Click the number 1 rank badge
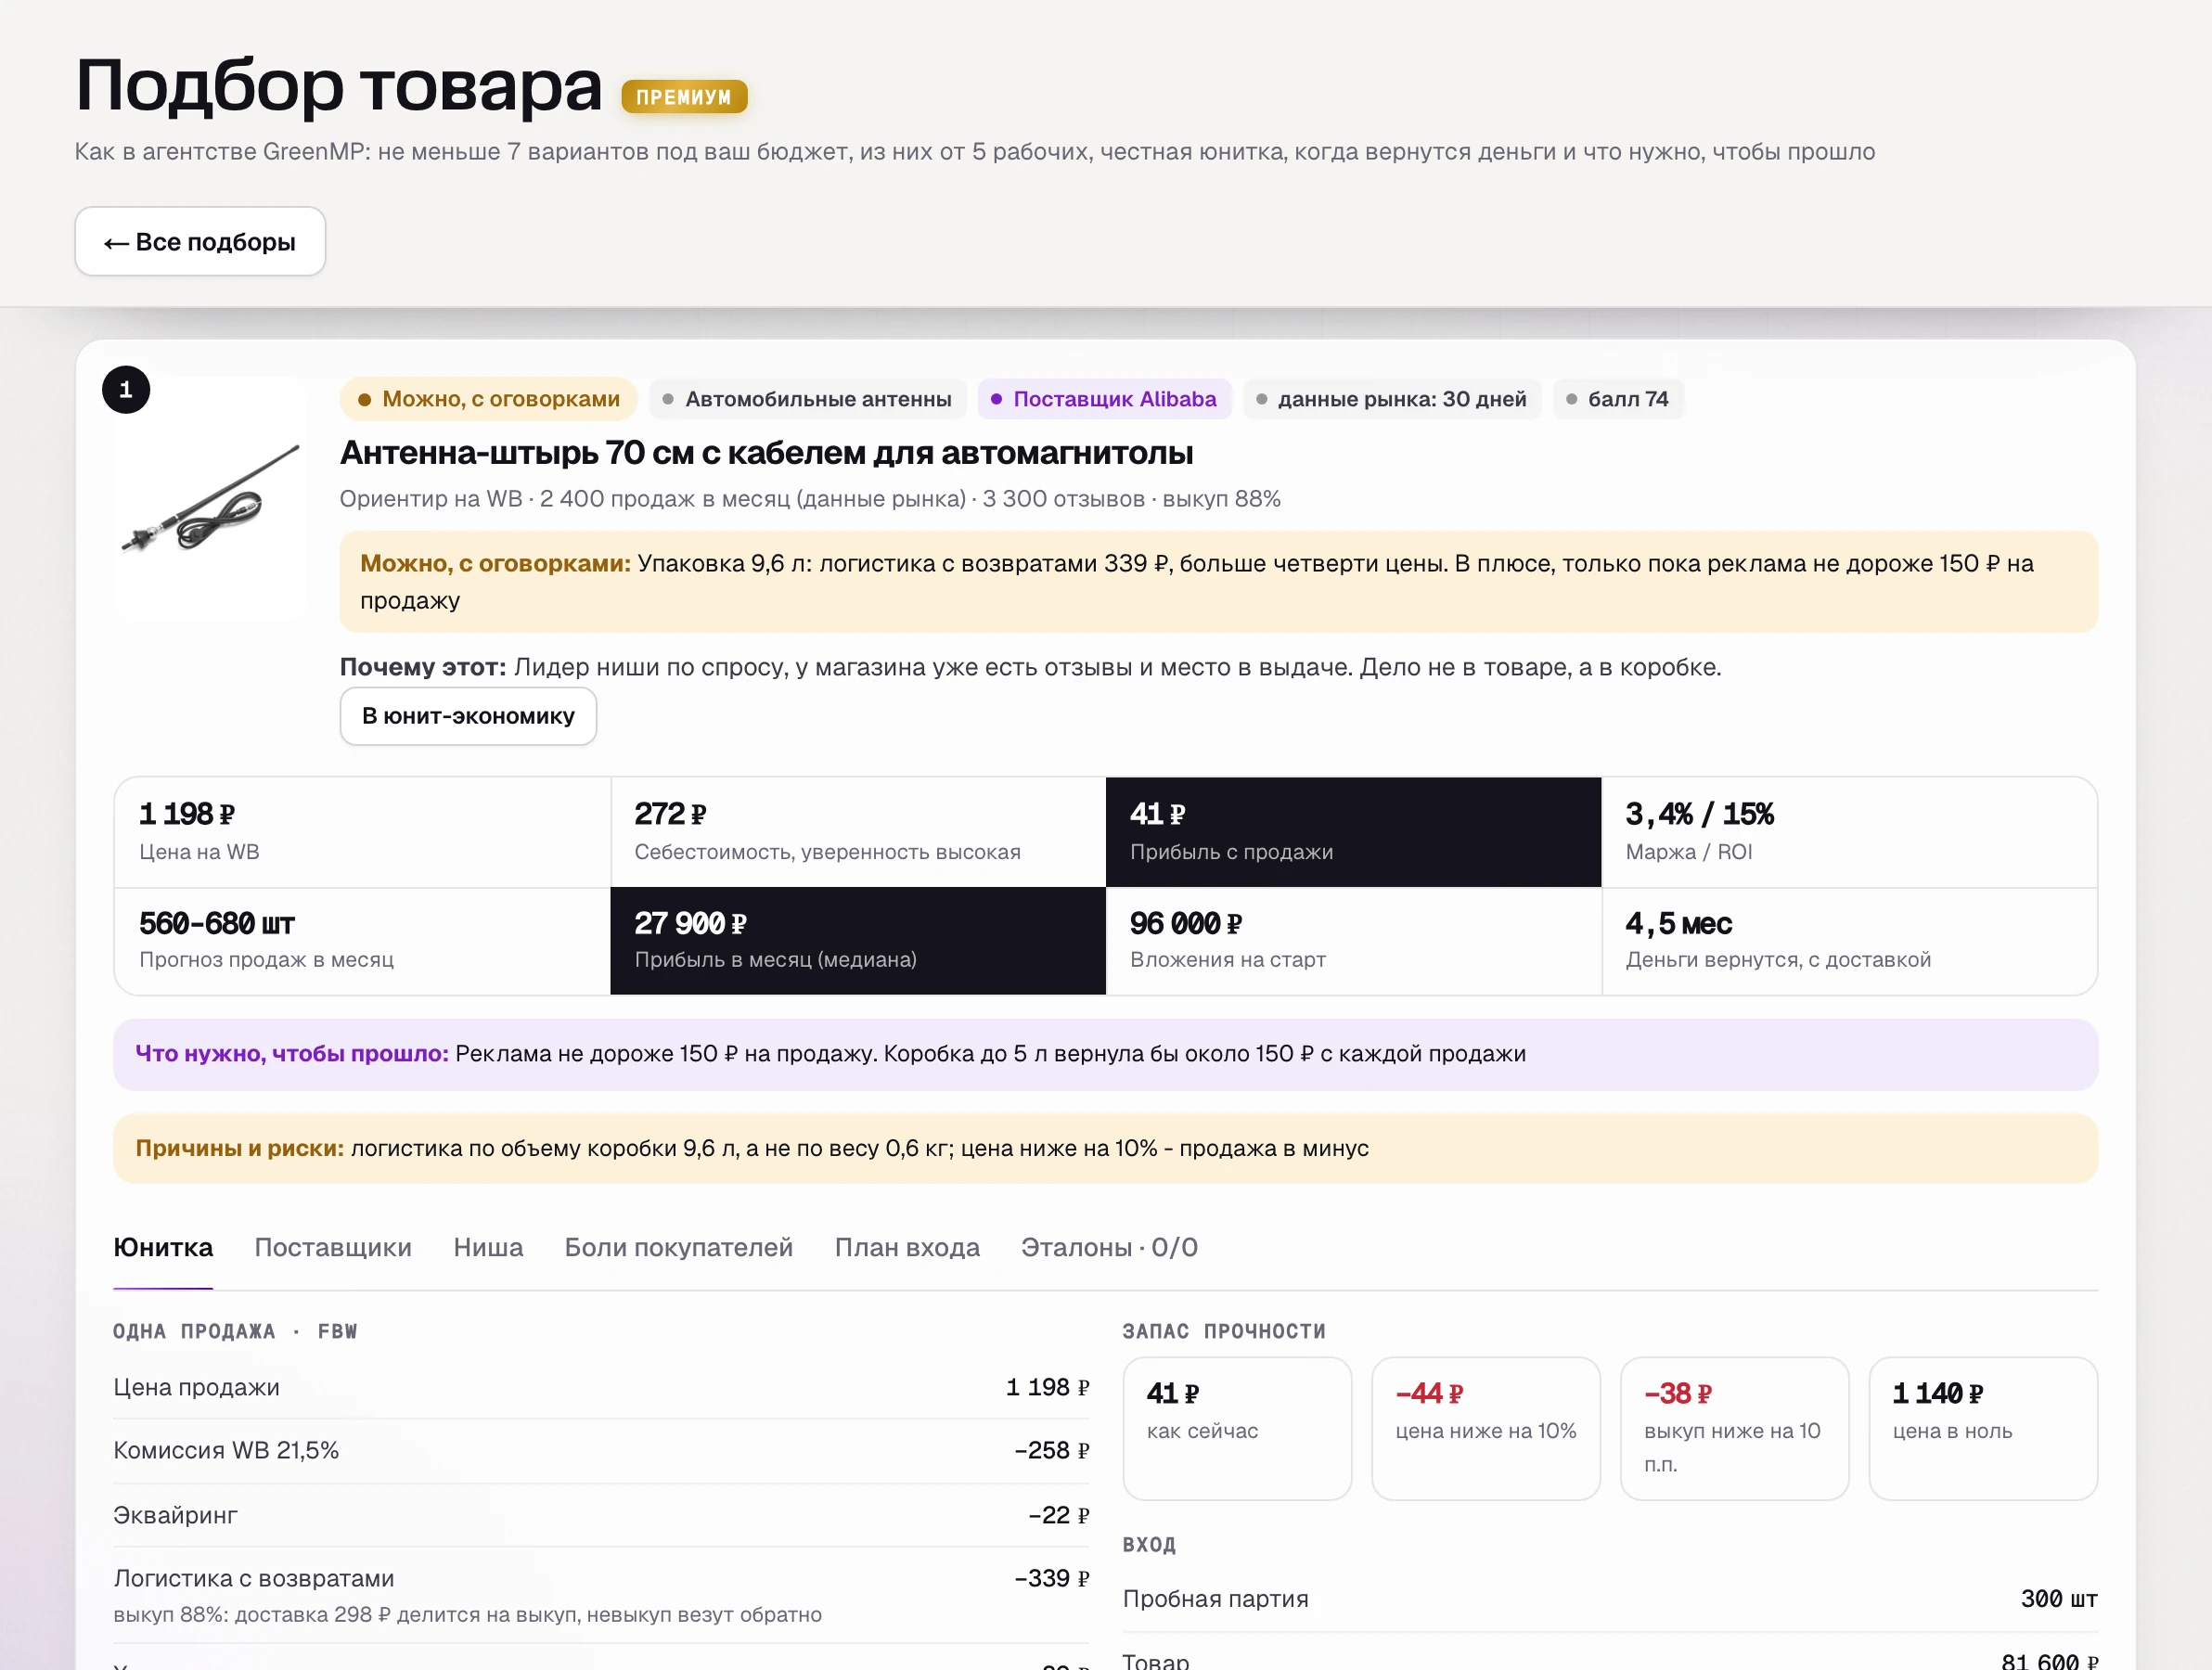This screenshot has height=1670, width=2212. click(126, 390)
